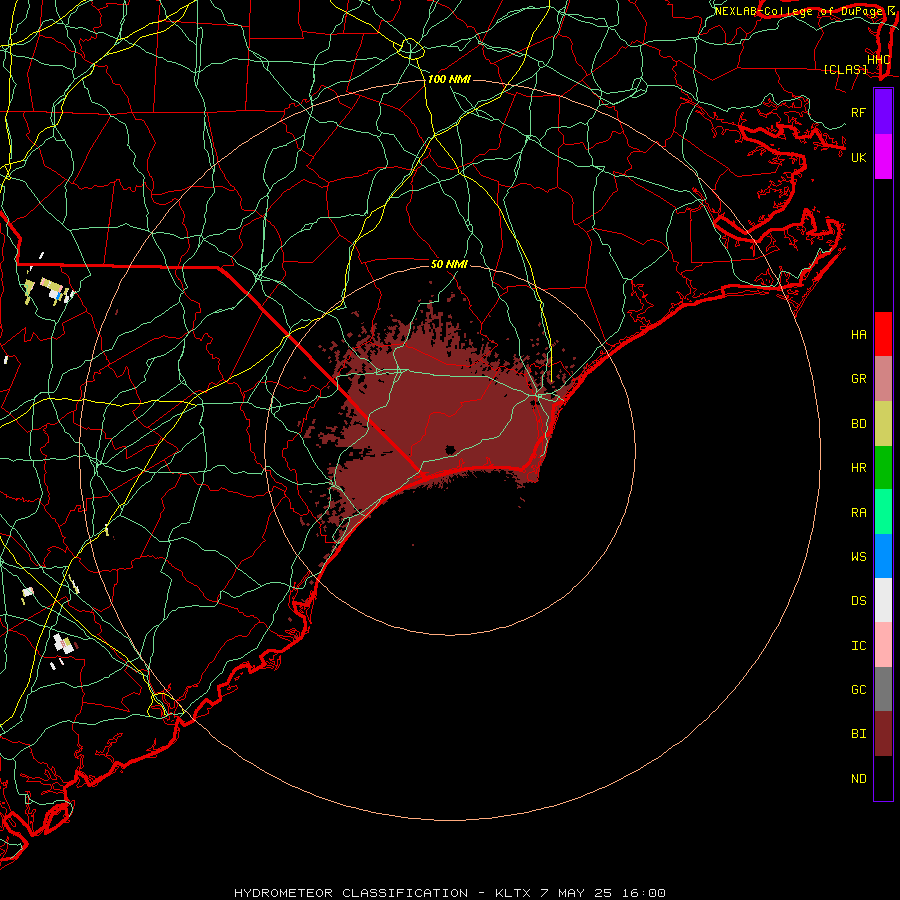Click the HA red legend swatch
This screenshot has width=900, height=900.
coord(883,334)
